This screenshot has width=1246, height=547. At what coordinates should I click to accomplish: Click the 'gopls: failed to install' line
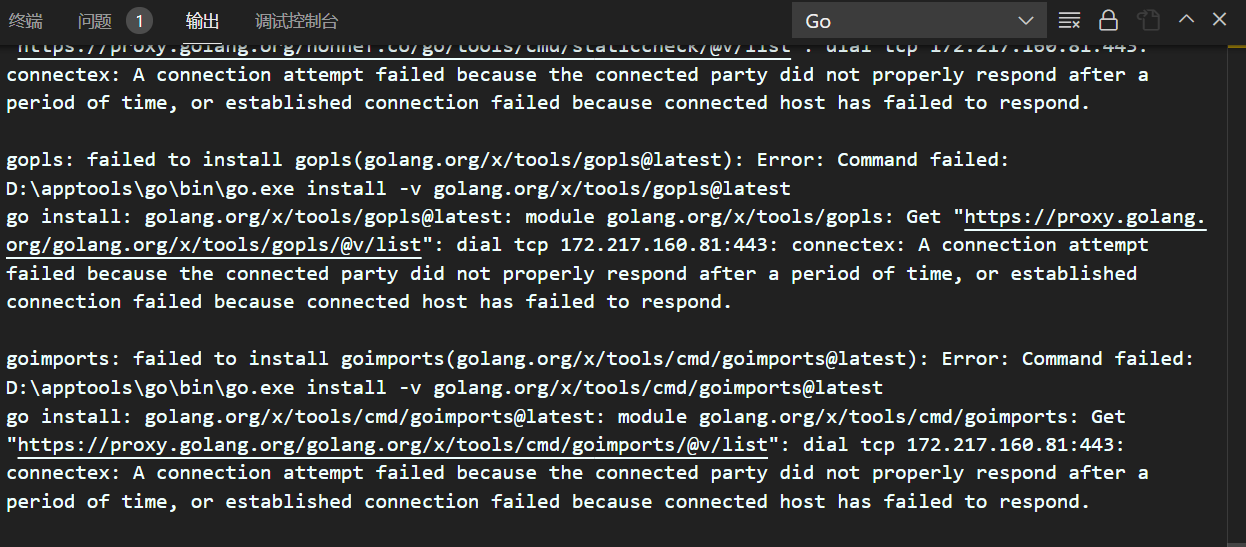(508, 160)
